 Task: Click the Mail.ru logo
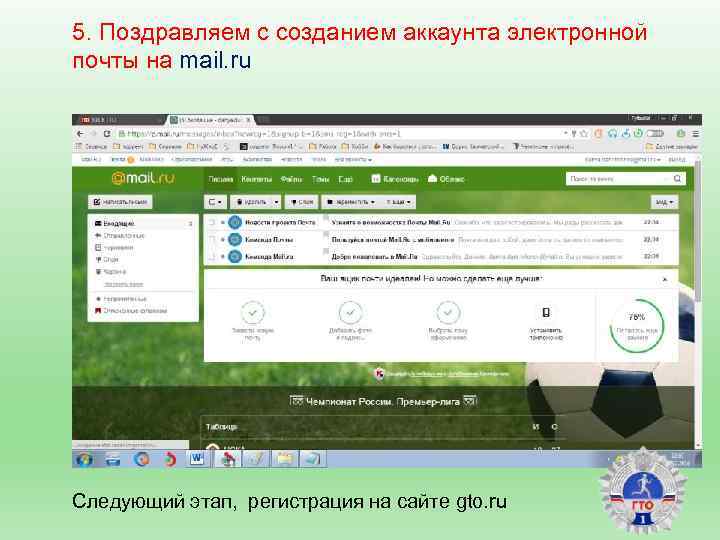143,178
